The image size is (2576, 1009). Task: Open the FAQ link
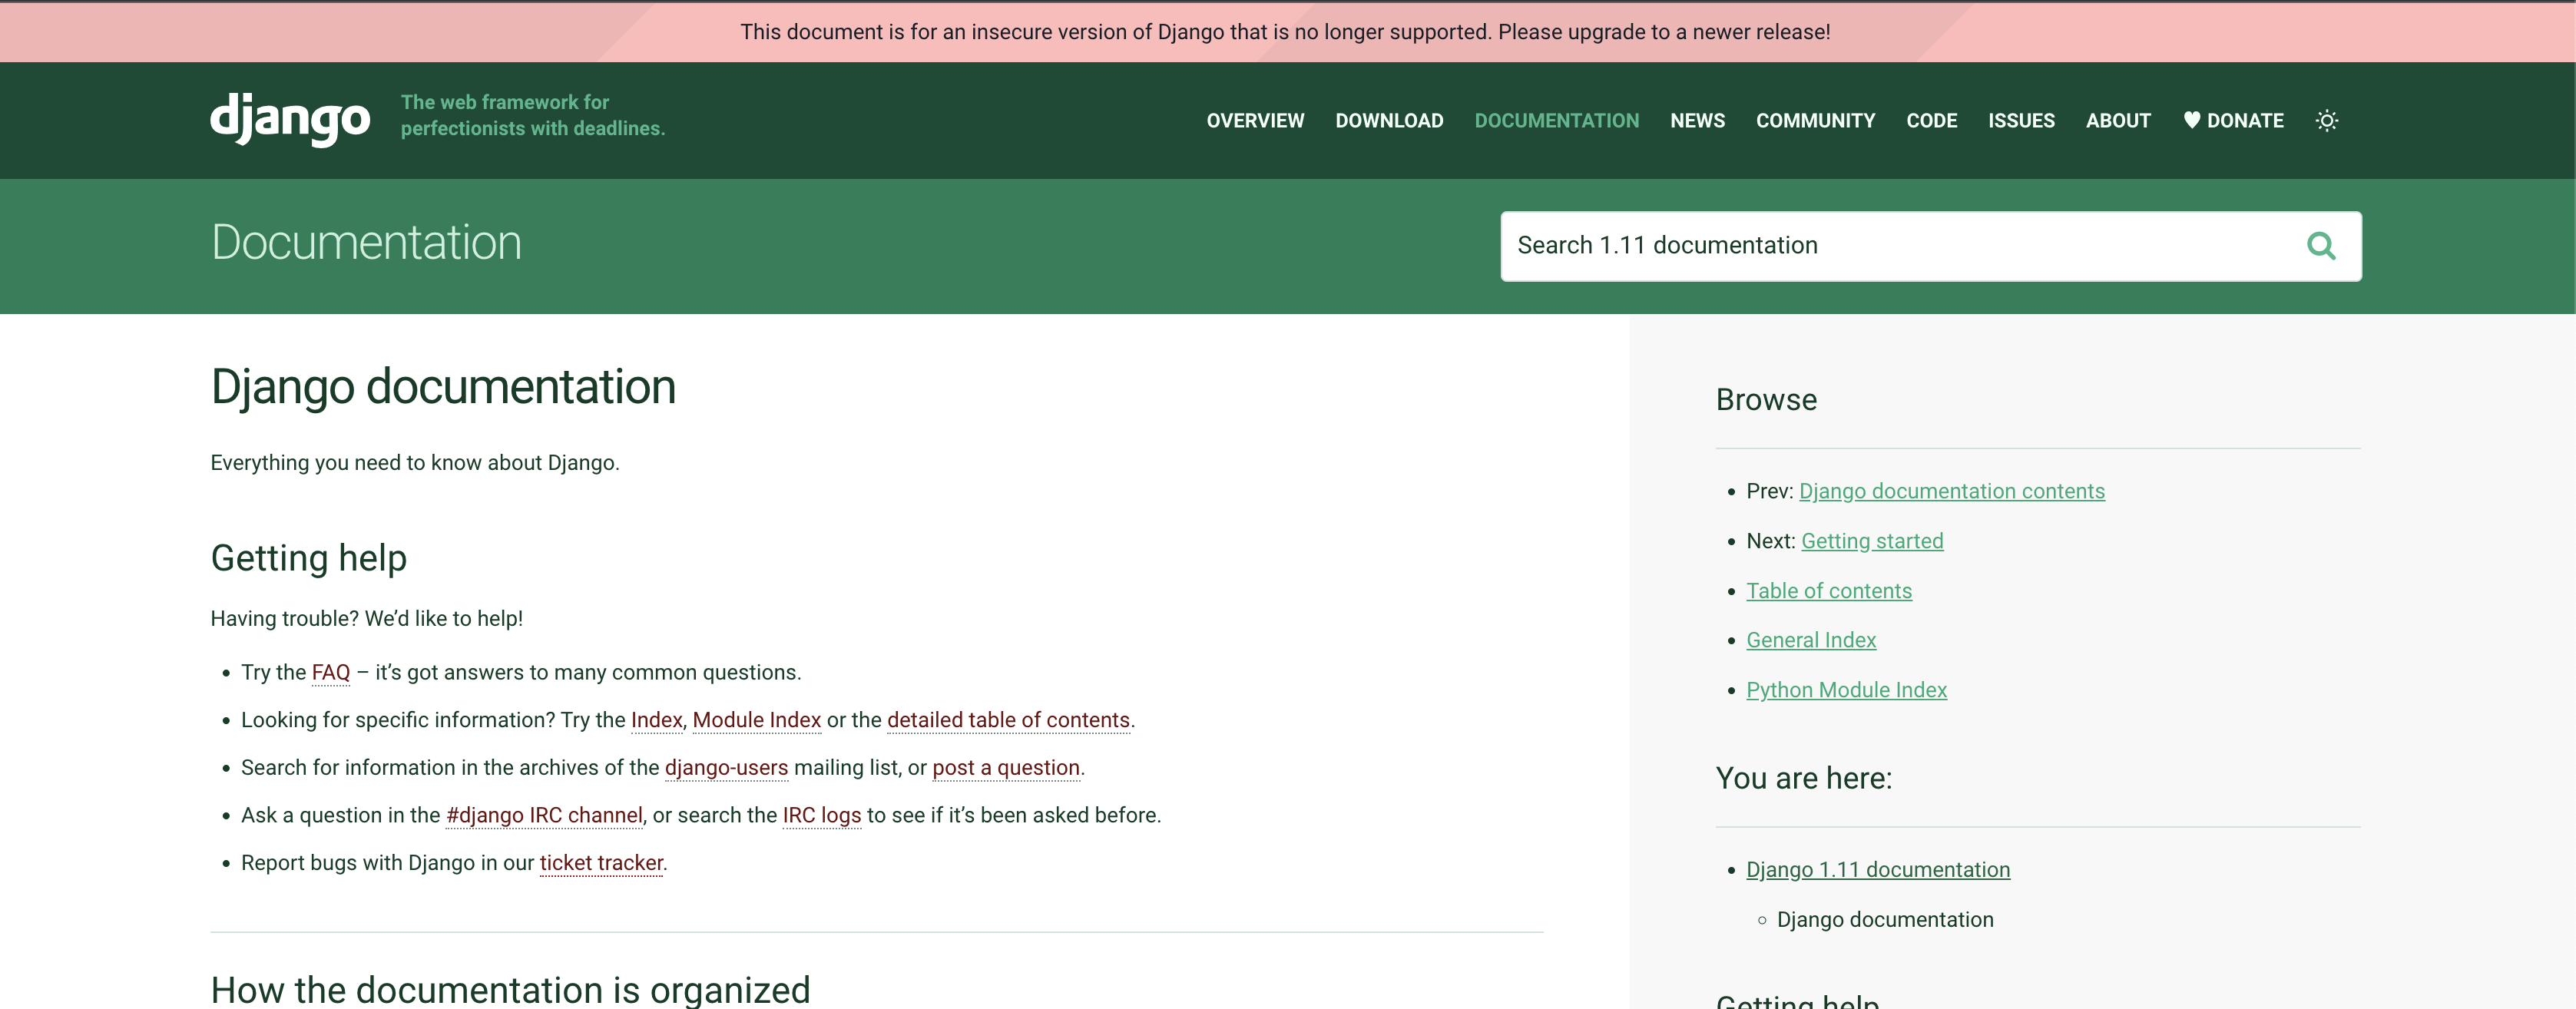[331, 673]
